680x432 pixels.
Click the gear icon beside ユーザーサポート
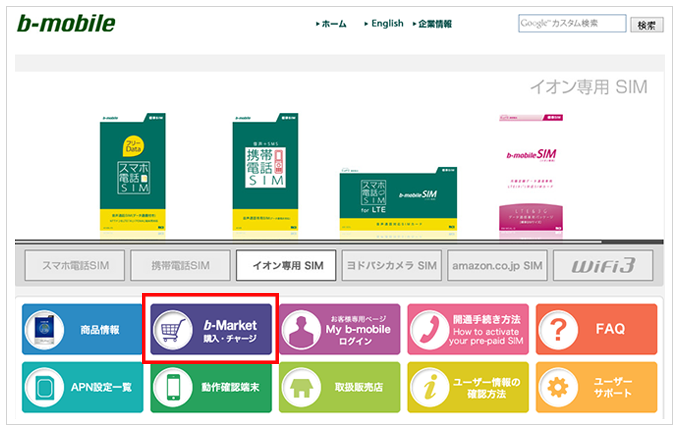click(x=558, y=387)
